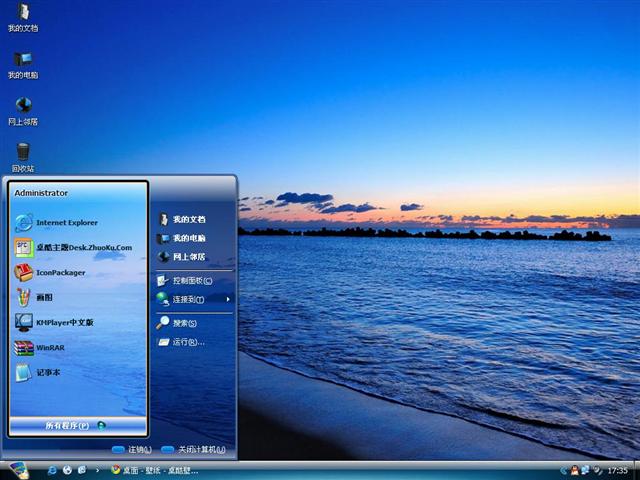The height and width of the screenshot is (480, 640).
Task: Start WinRAR from the Start menu
Action: pos(49,347)
